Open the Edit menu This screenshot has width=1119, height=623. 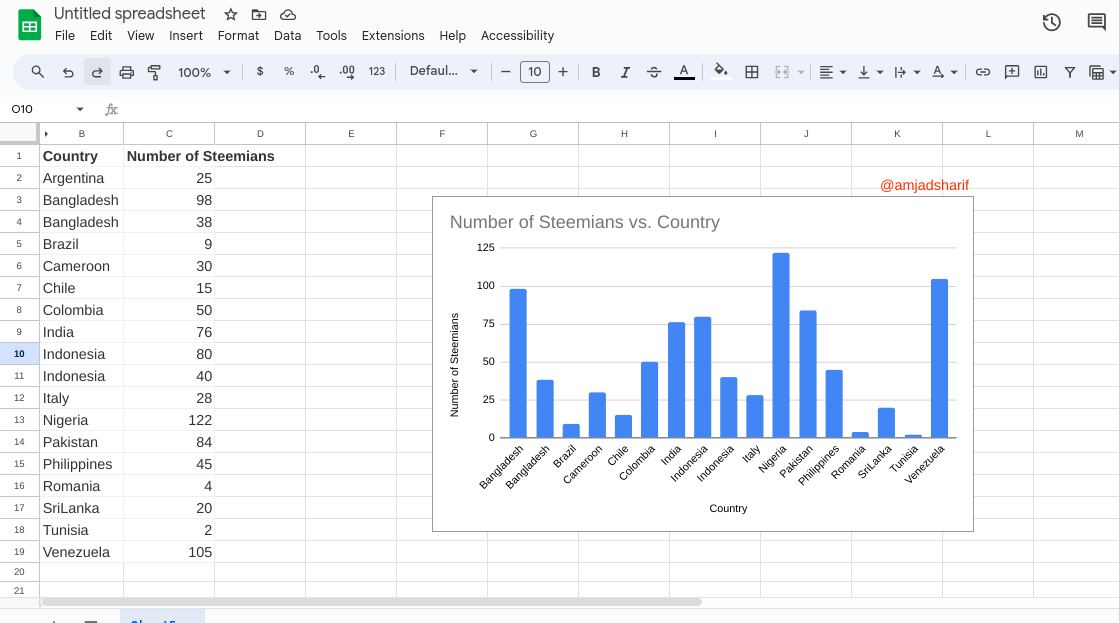(101, 36)
